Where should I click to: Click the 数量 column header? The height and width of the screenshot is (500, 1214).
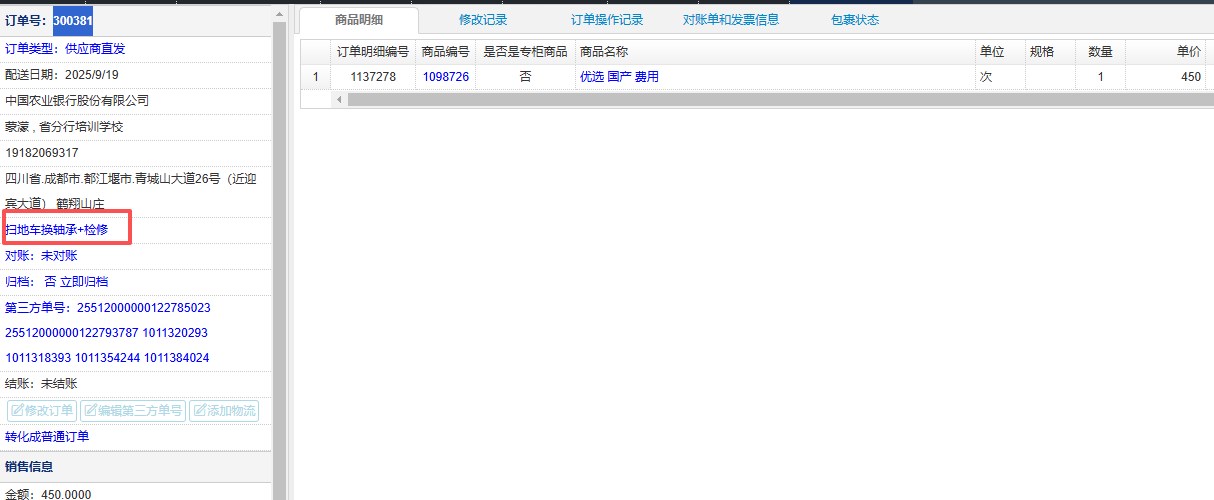[1100, 52]
